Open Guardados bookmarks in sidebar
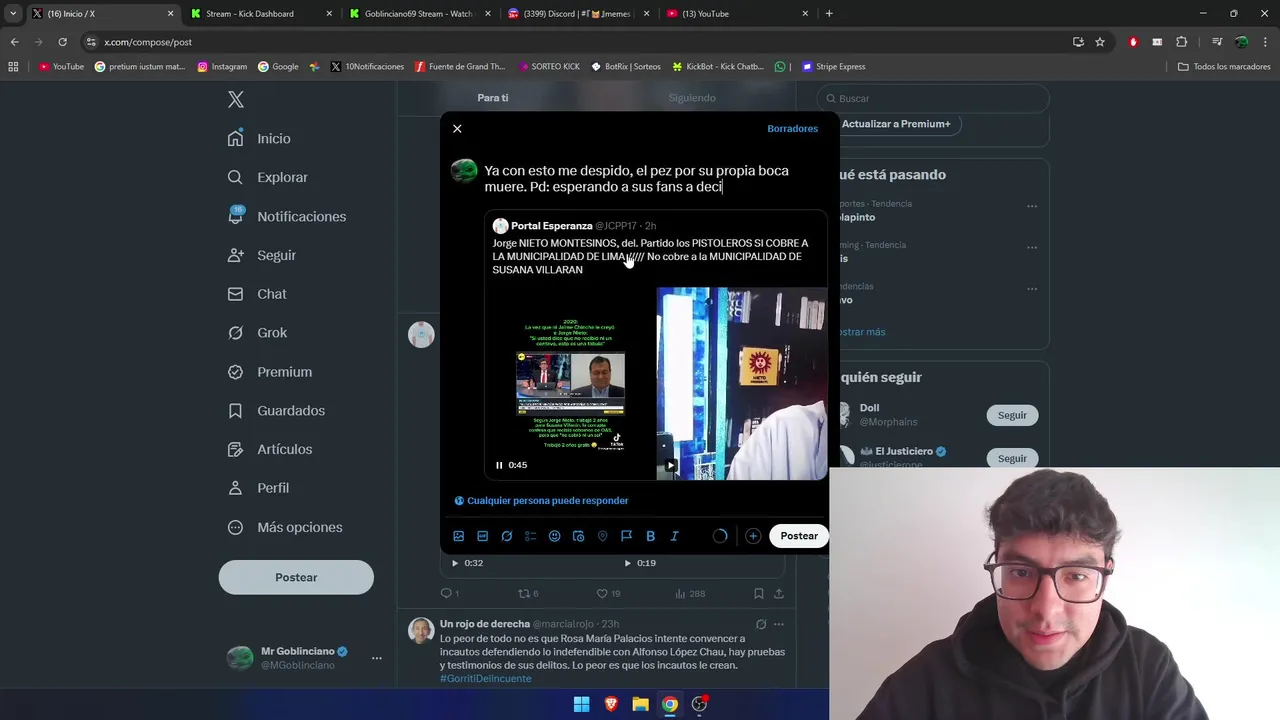 pyautogui.click(x=276, y=411)
